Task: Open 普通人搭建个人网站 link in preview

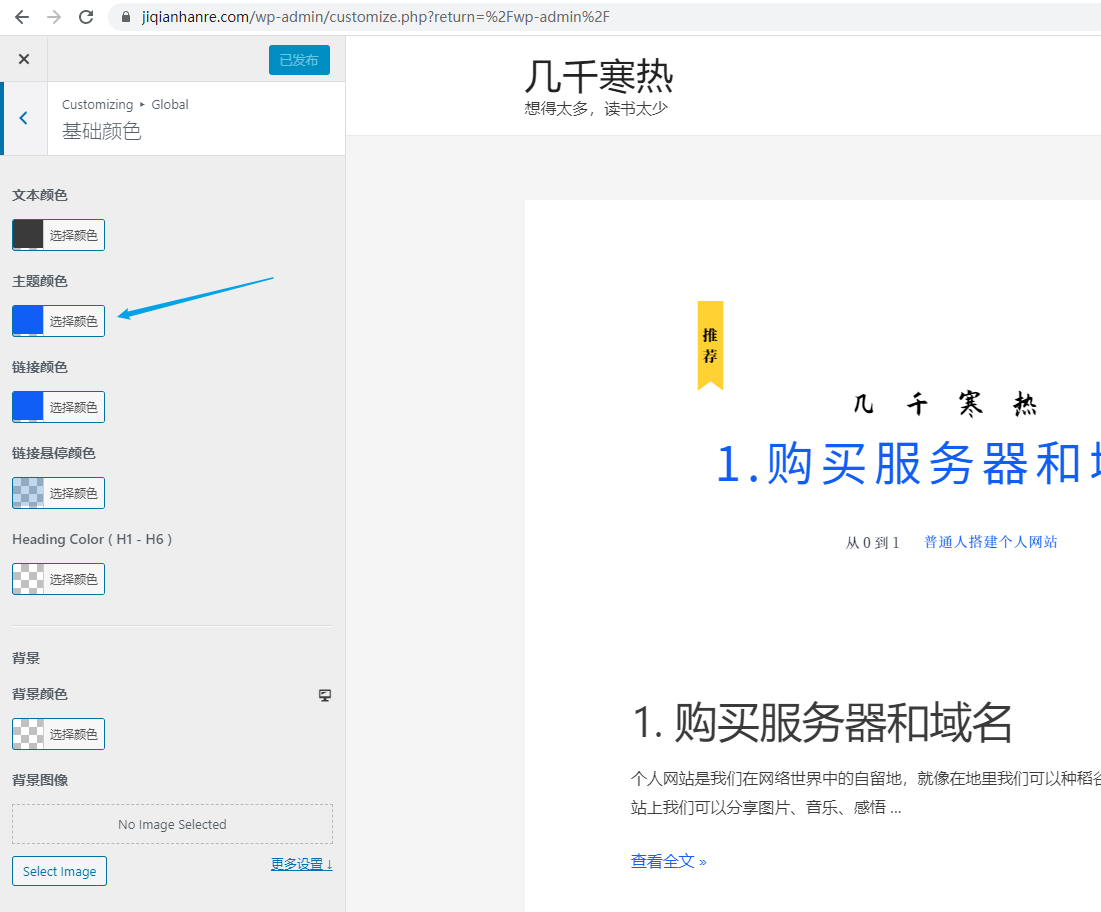Action: (990, 541)
